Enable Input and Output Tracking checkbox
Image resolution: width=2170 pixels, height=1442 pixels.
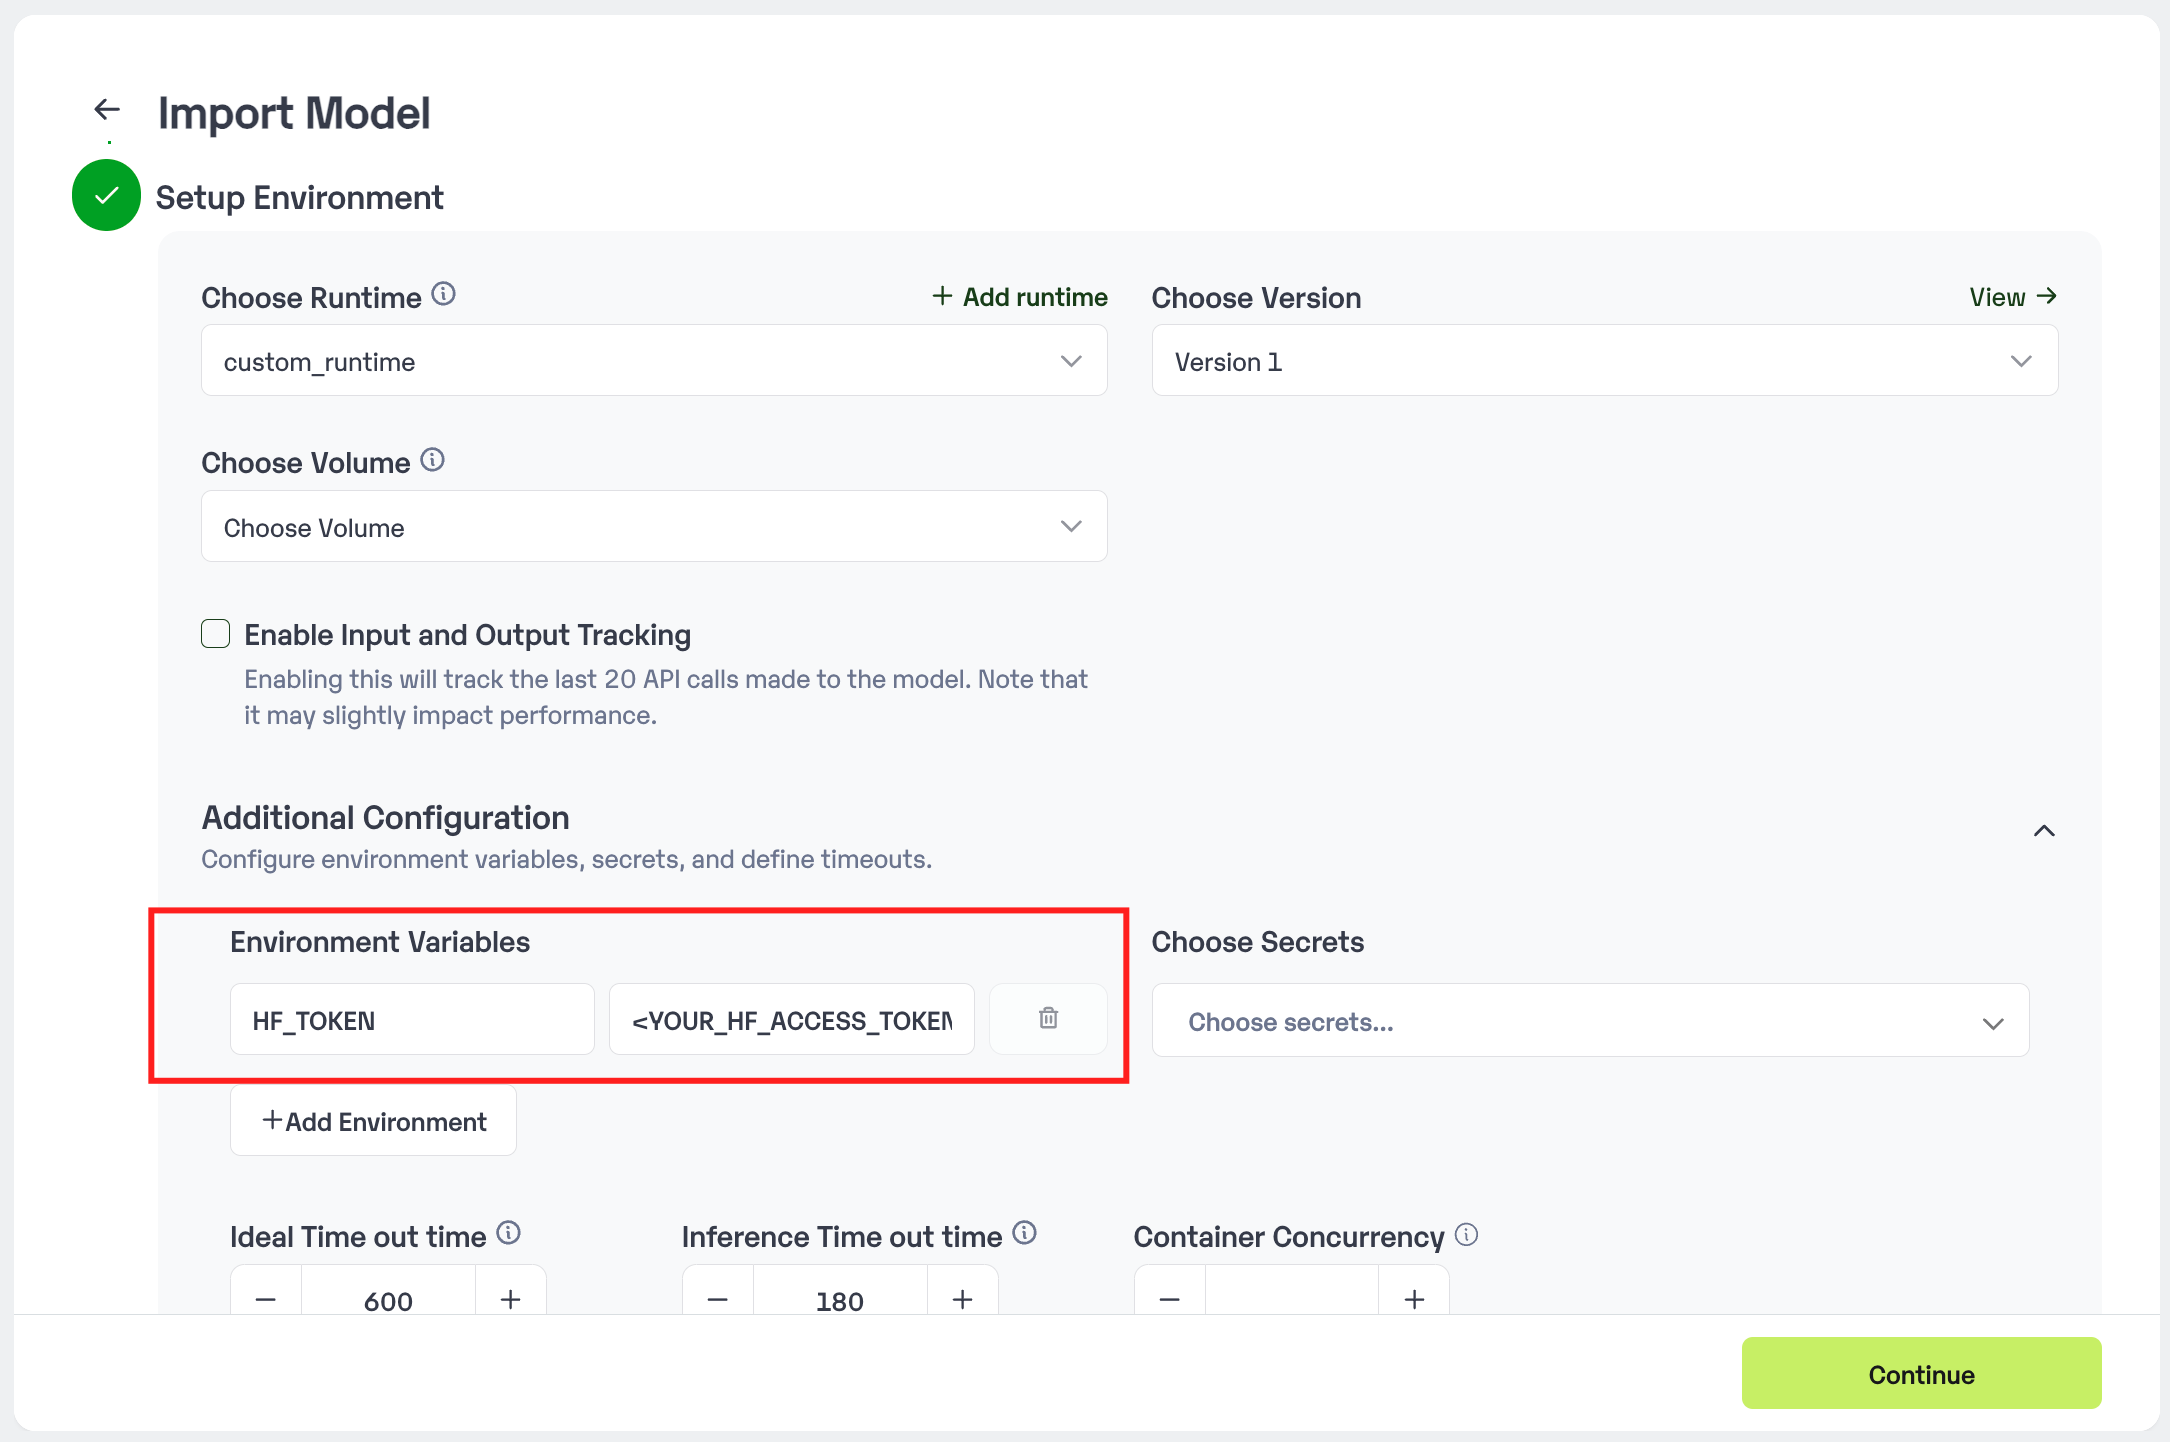click(x=216, y=634)
